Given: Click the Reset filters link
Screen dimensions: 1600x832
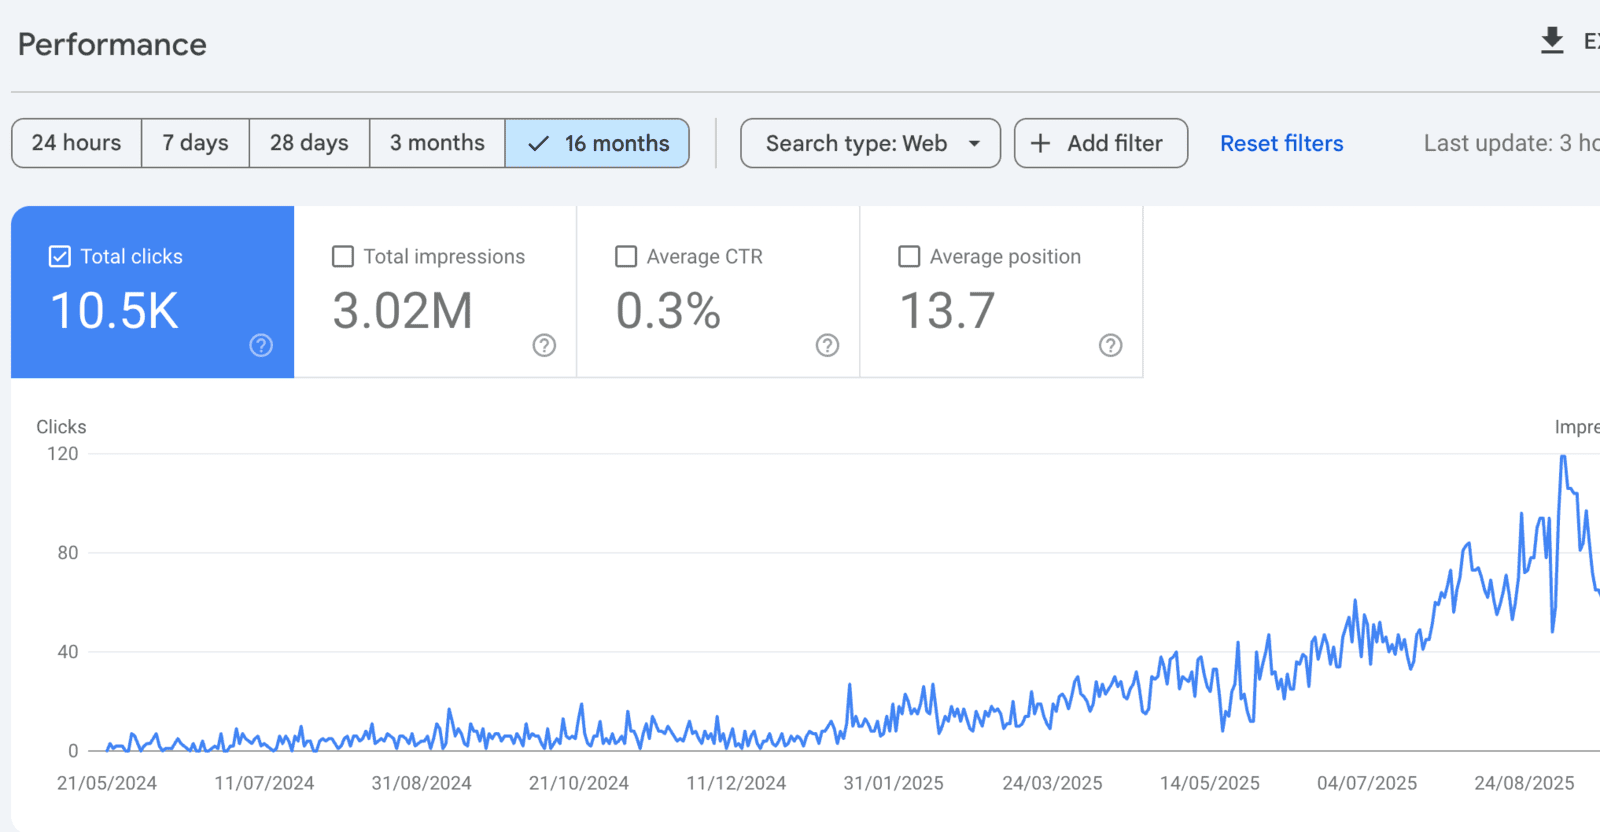Looking at the screenshot, I should [1281, 143].
